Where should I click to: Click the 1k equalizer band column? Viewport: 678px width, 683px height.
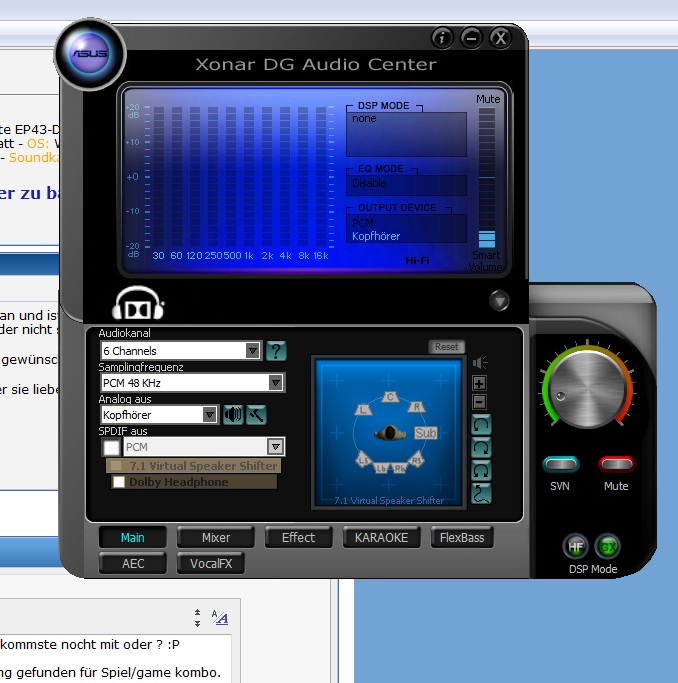(249, 178)
